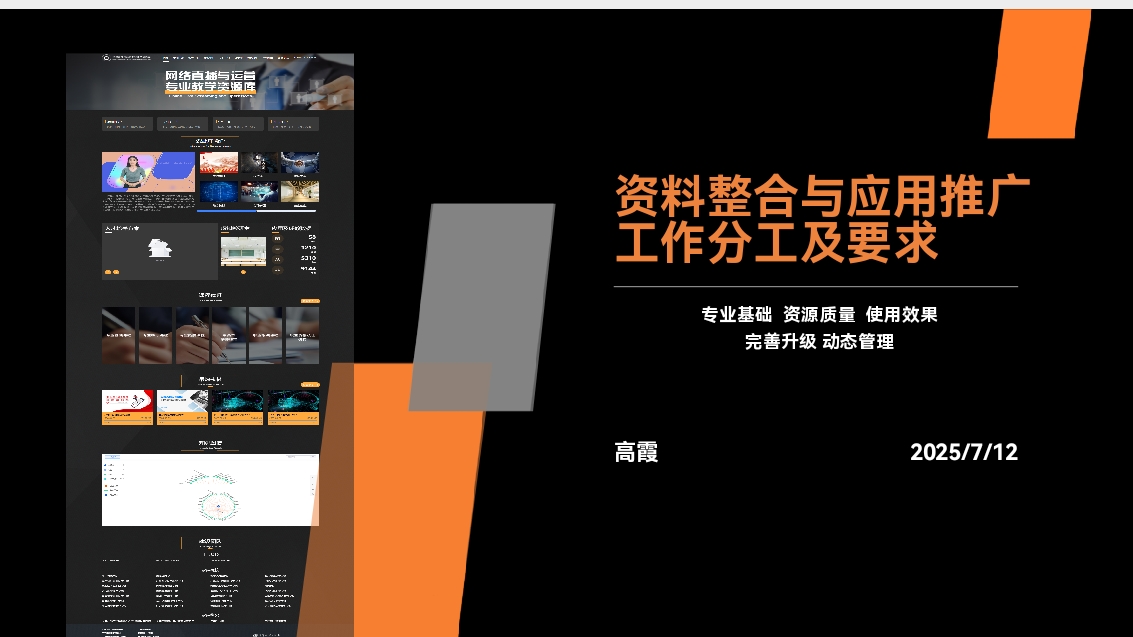
Task: Click the first round statistics icon beside the classroom photo
Action: (278, 238)
